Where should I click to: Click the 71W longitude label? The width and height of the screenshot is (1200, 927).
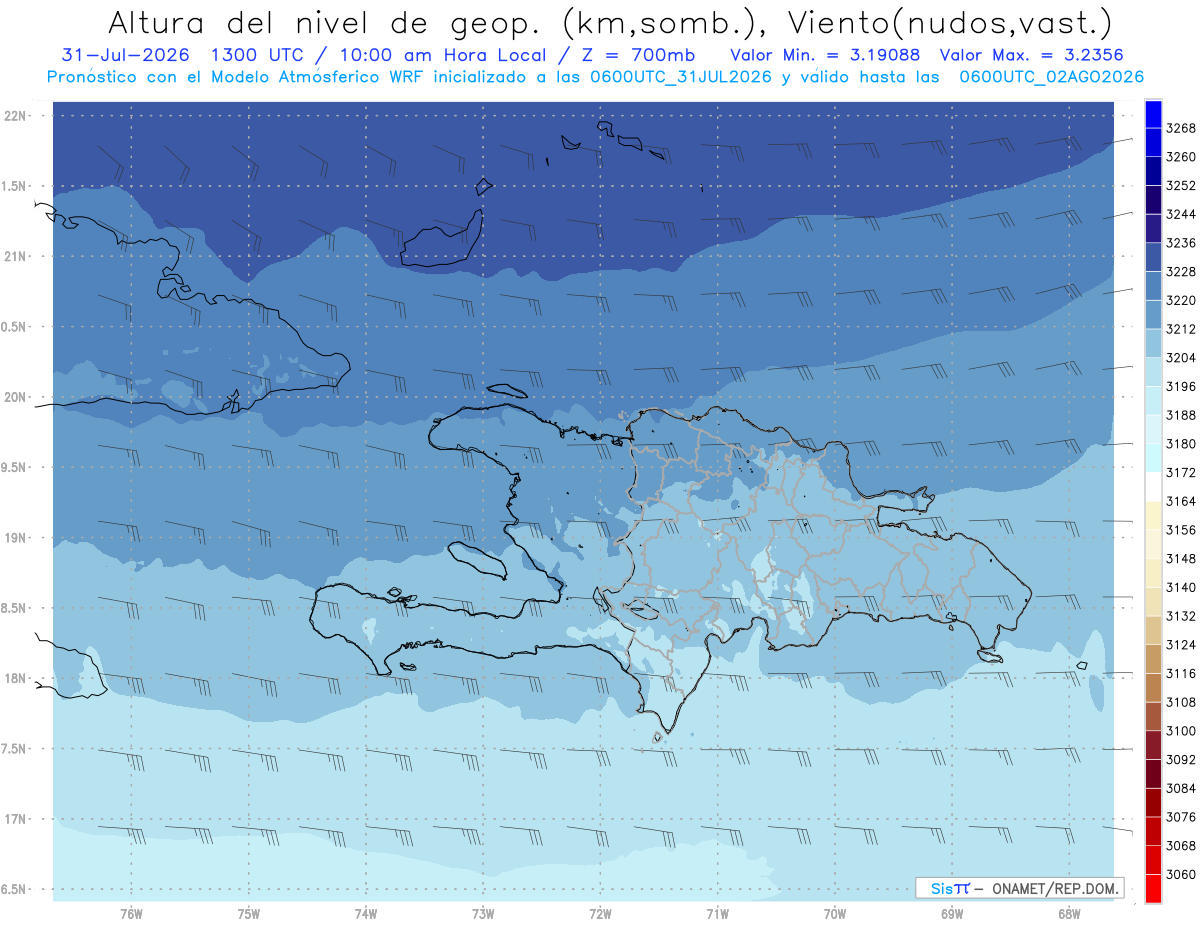(717, 913)
